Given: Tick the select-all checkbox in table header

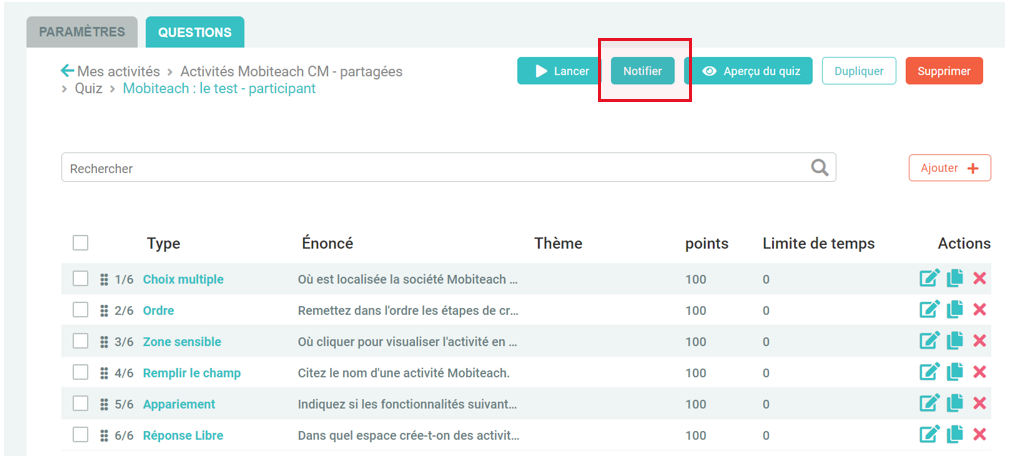Looking at the screenshot, I should click(x=81, y=243).
